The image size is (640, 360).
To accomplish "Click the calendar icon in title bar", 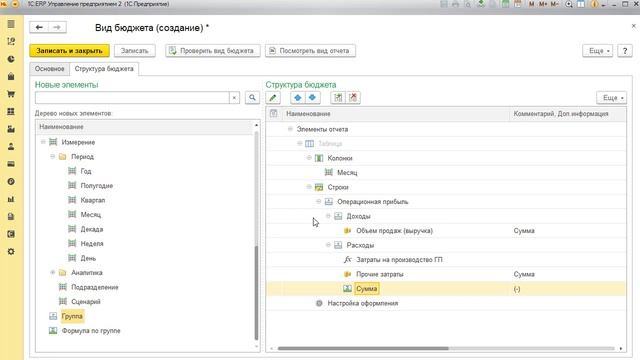I will 518,4.
